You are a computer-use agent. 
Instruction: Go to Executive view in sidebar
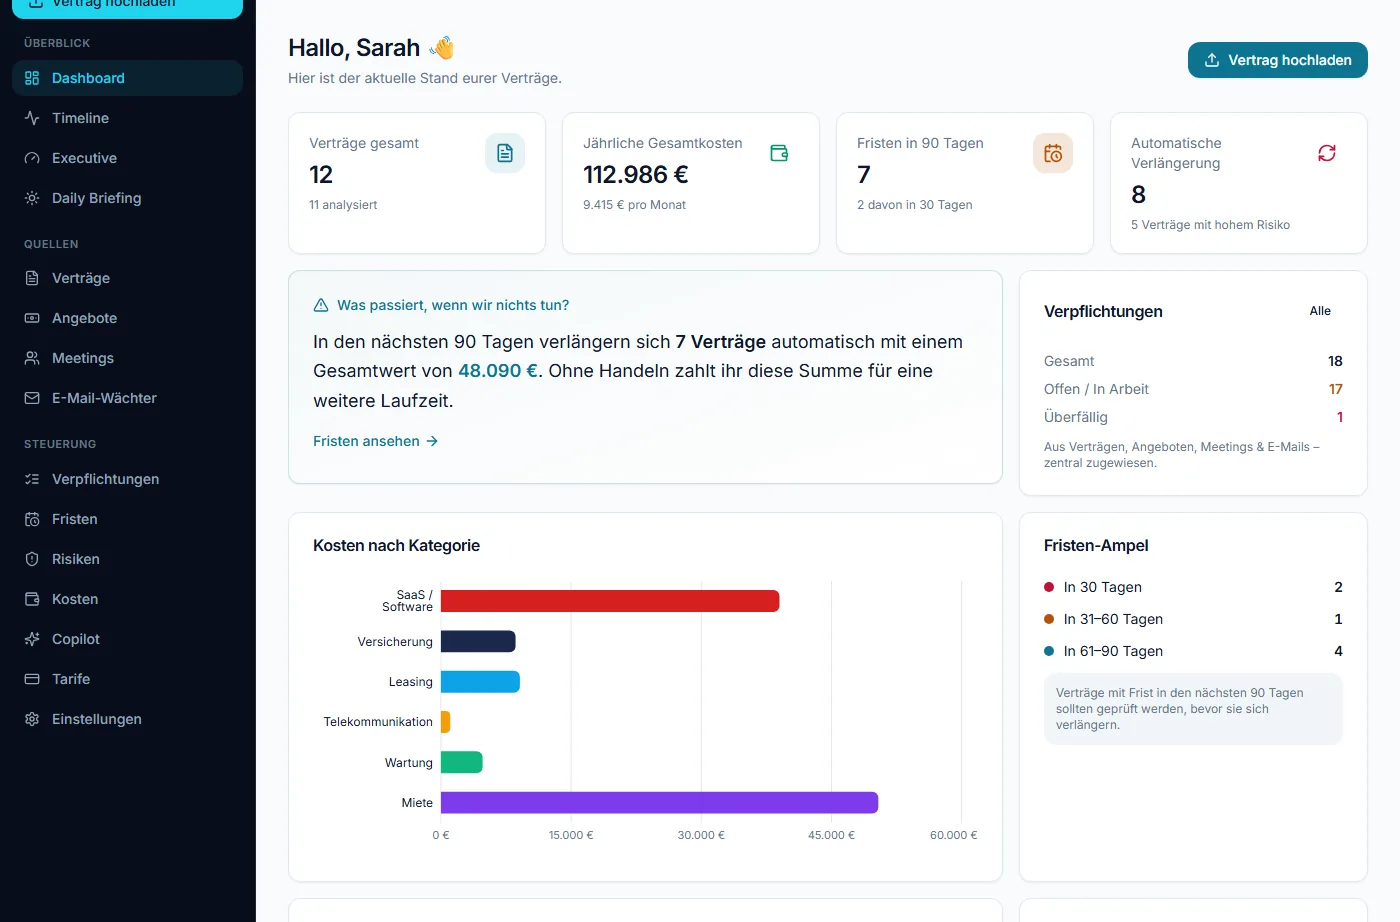point(127,158)
